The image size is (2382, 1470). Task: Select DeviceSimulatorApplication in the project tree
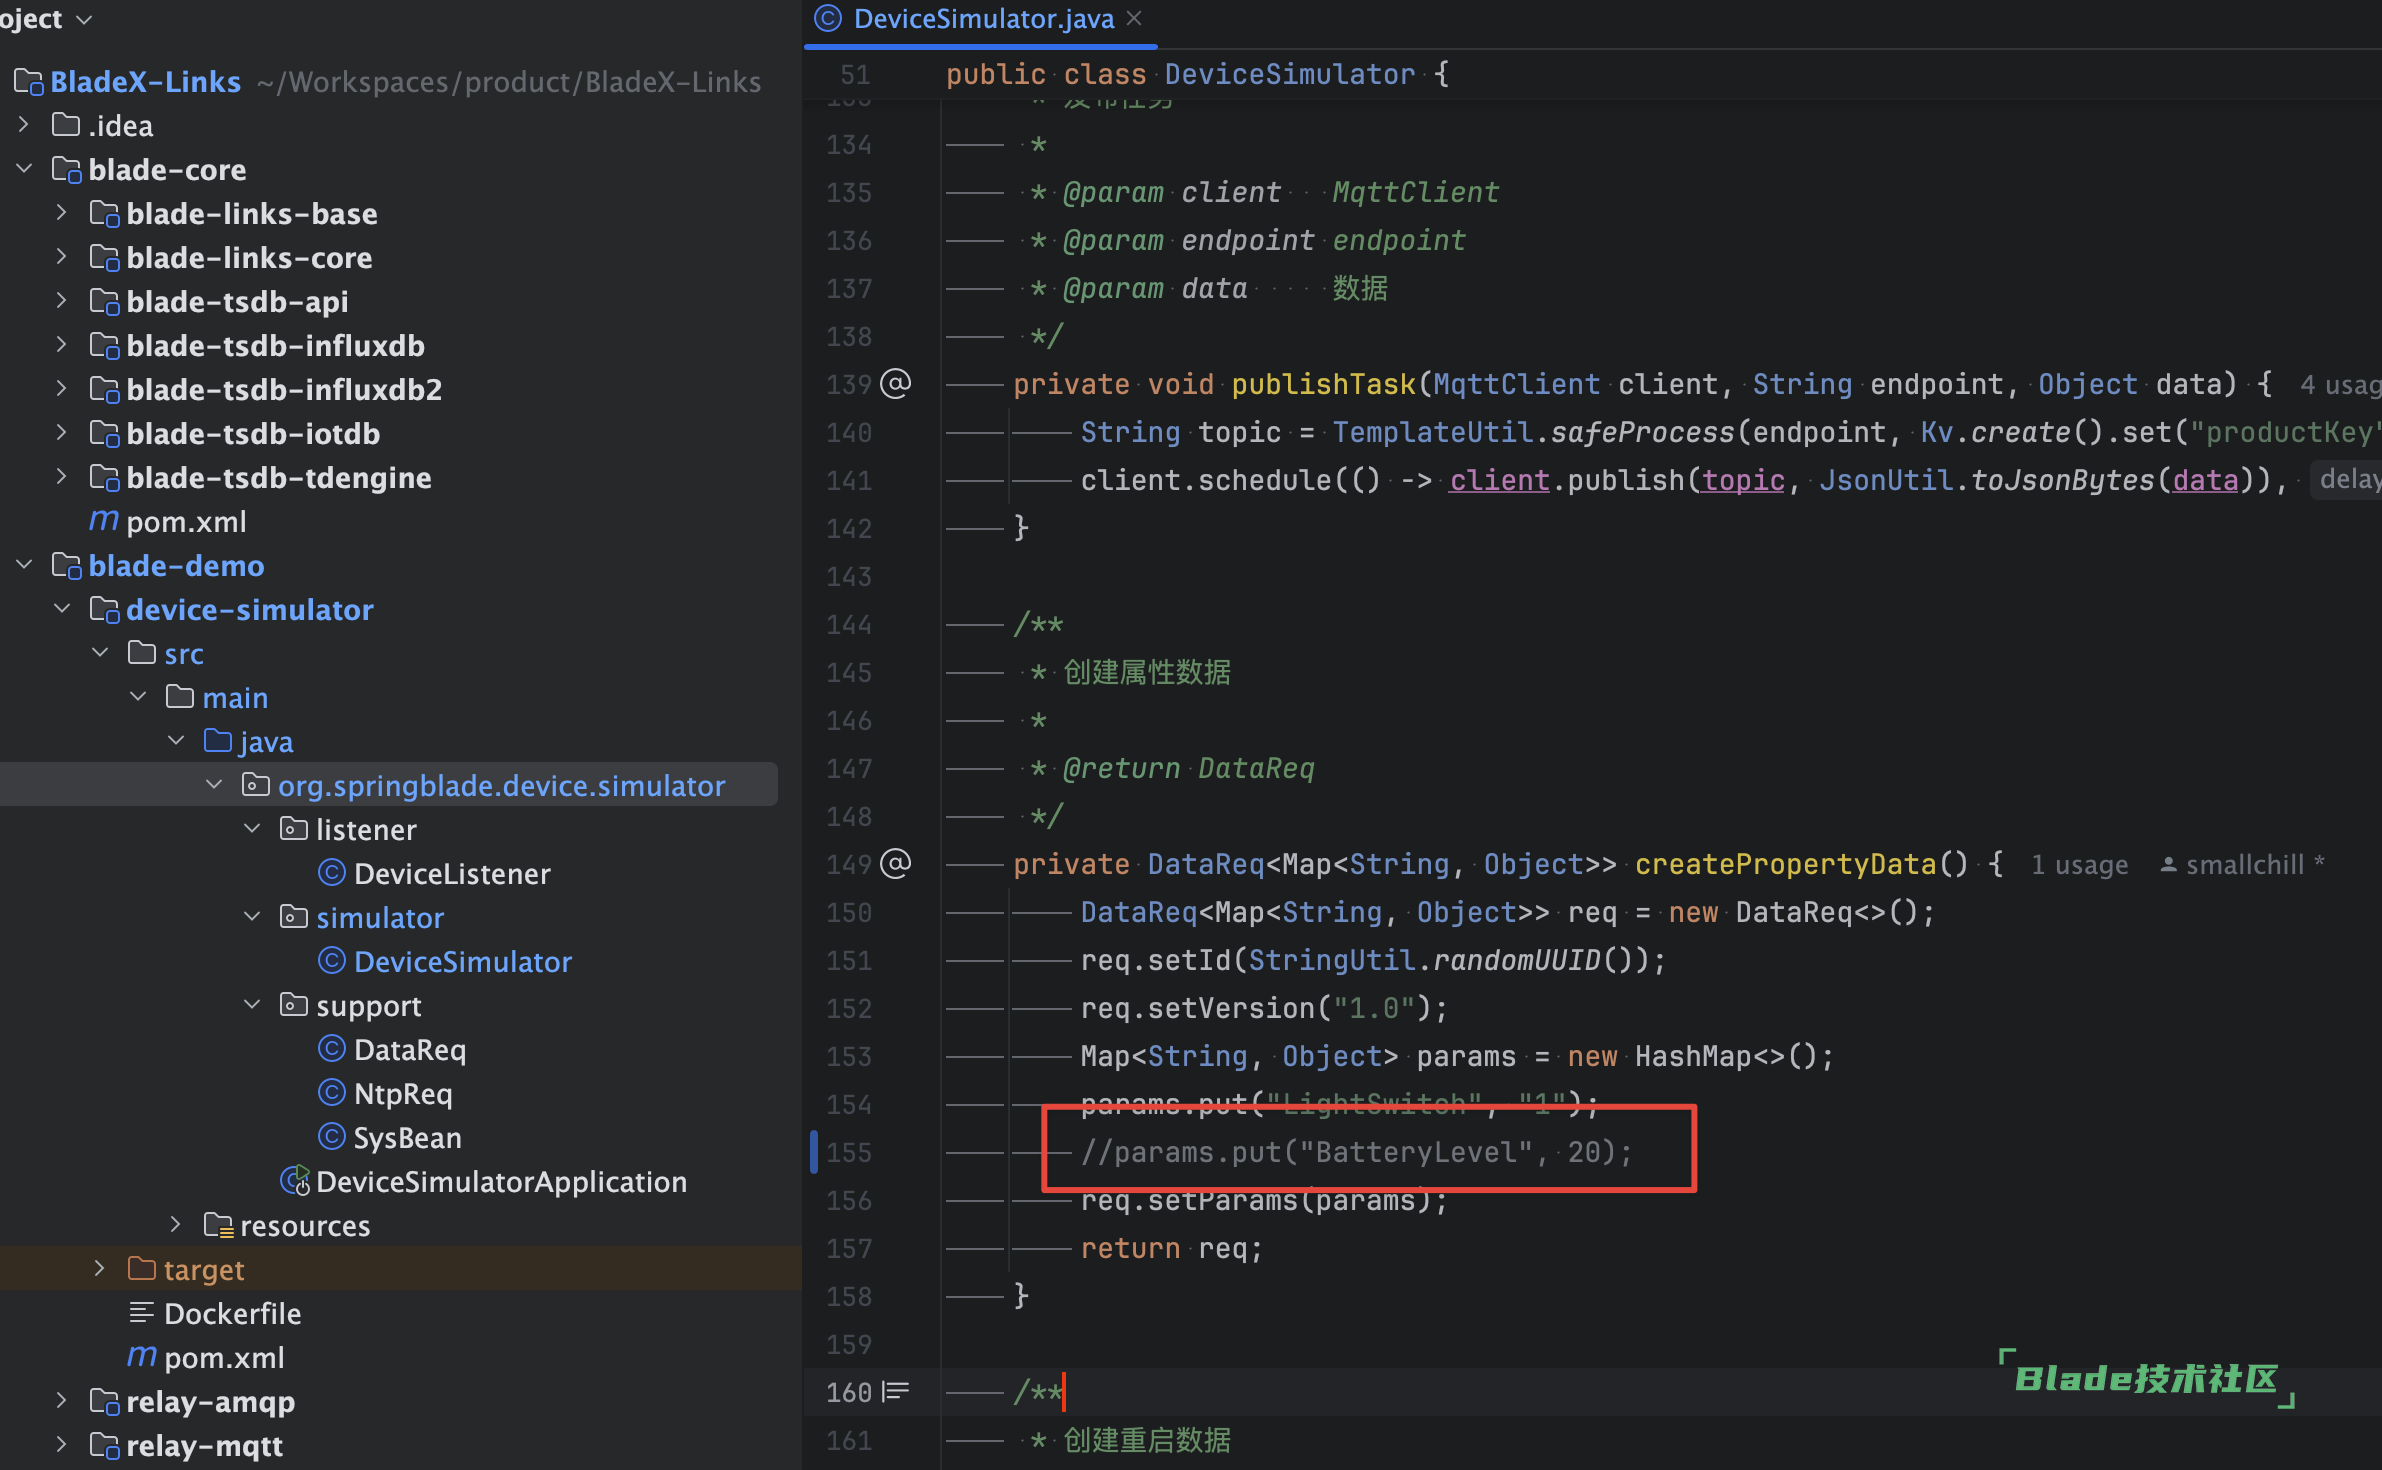coord(501,1182)
